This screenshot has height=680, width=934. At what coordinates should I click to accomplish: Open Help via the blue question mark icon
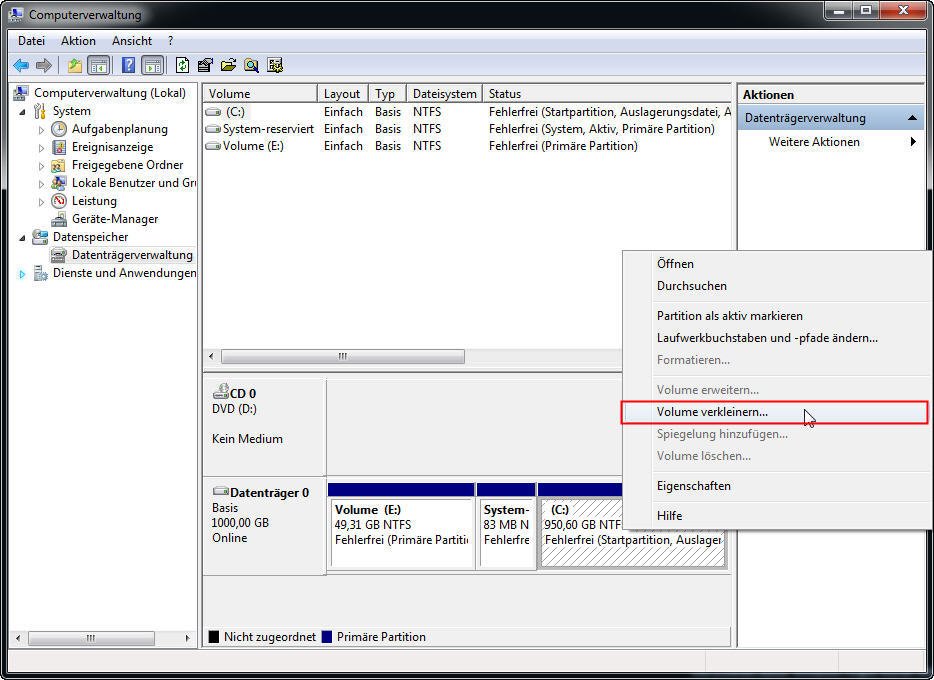[x=128, y=65]
